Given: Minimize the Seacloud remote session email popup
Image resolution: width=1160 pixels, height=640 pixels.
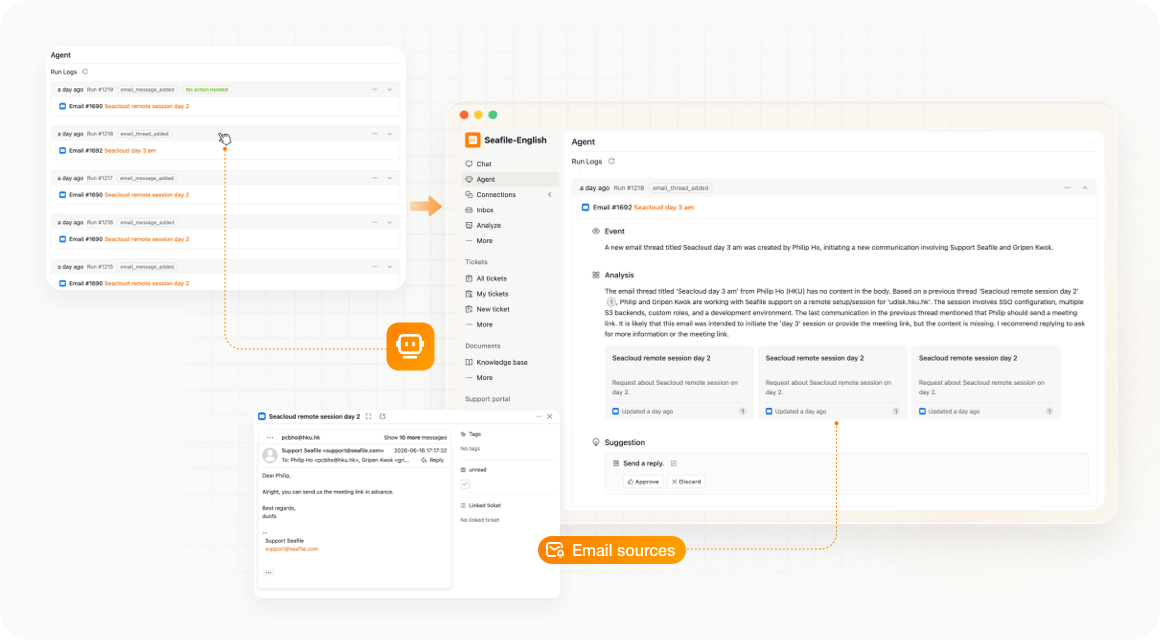Looking at the screenshot, I should point(539,417).
